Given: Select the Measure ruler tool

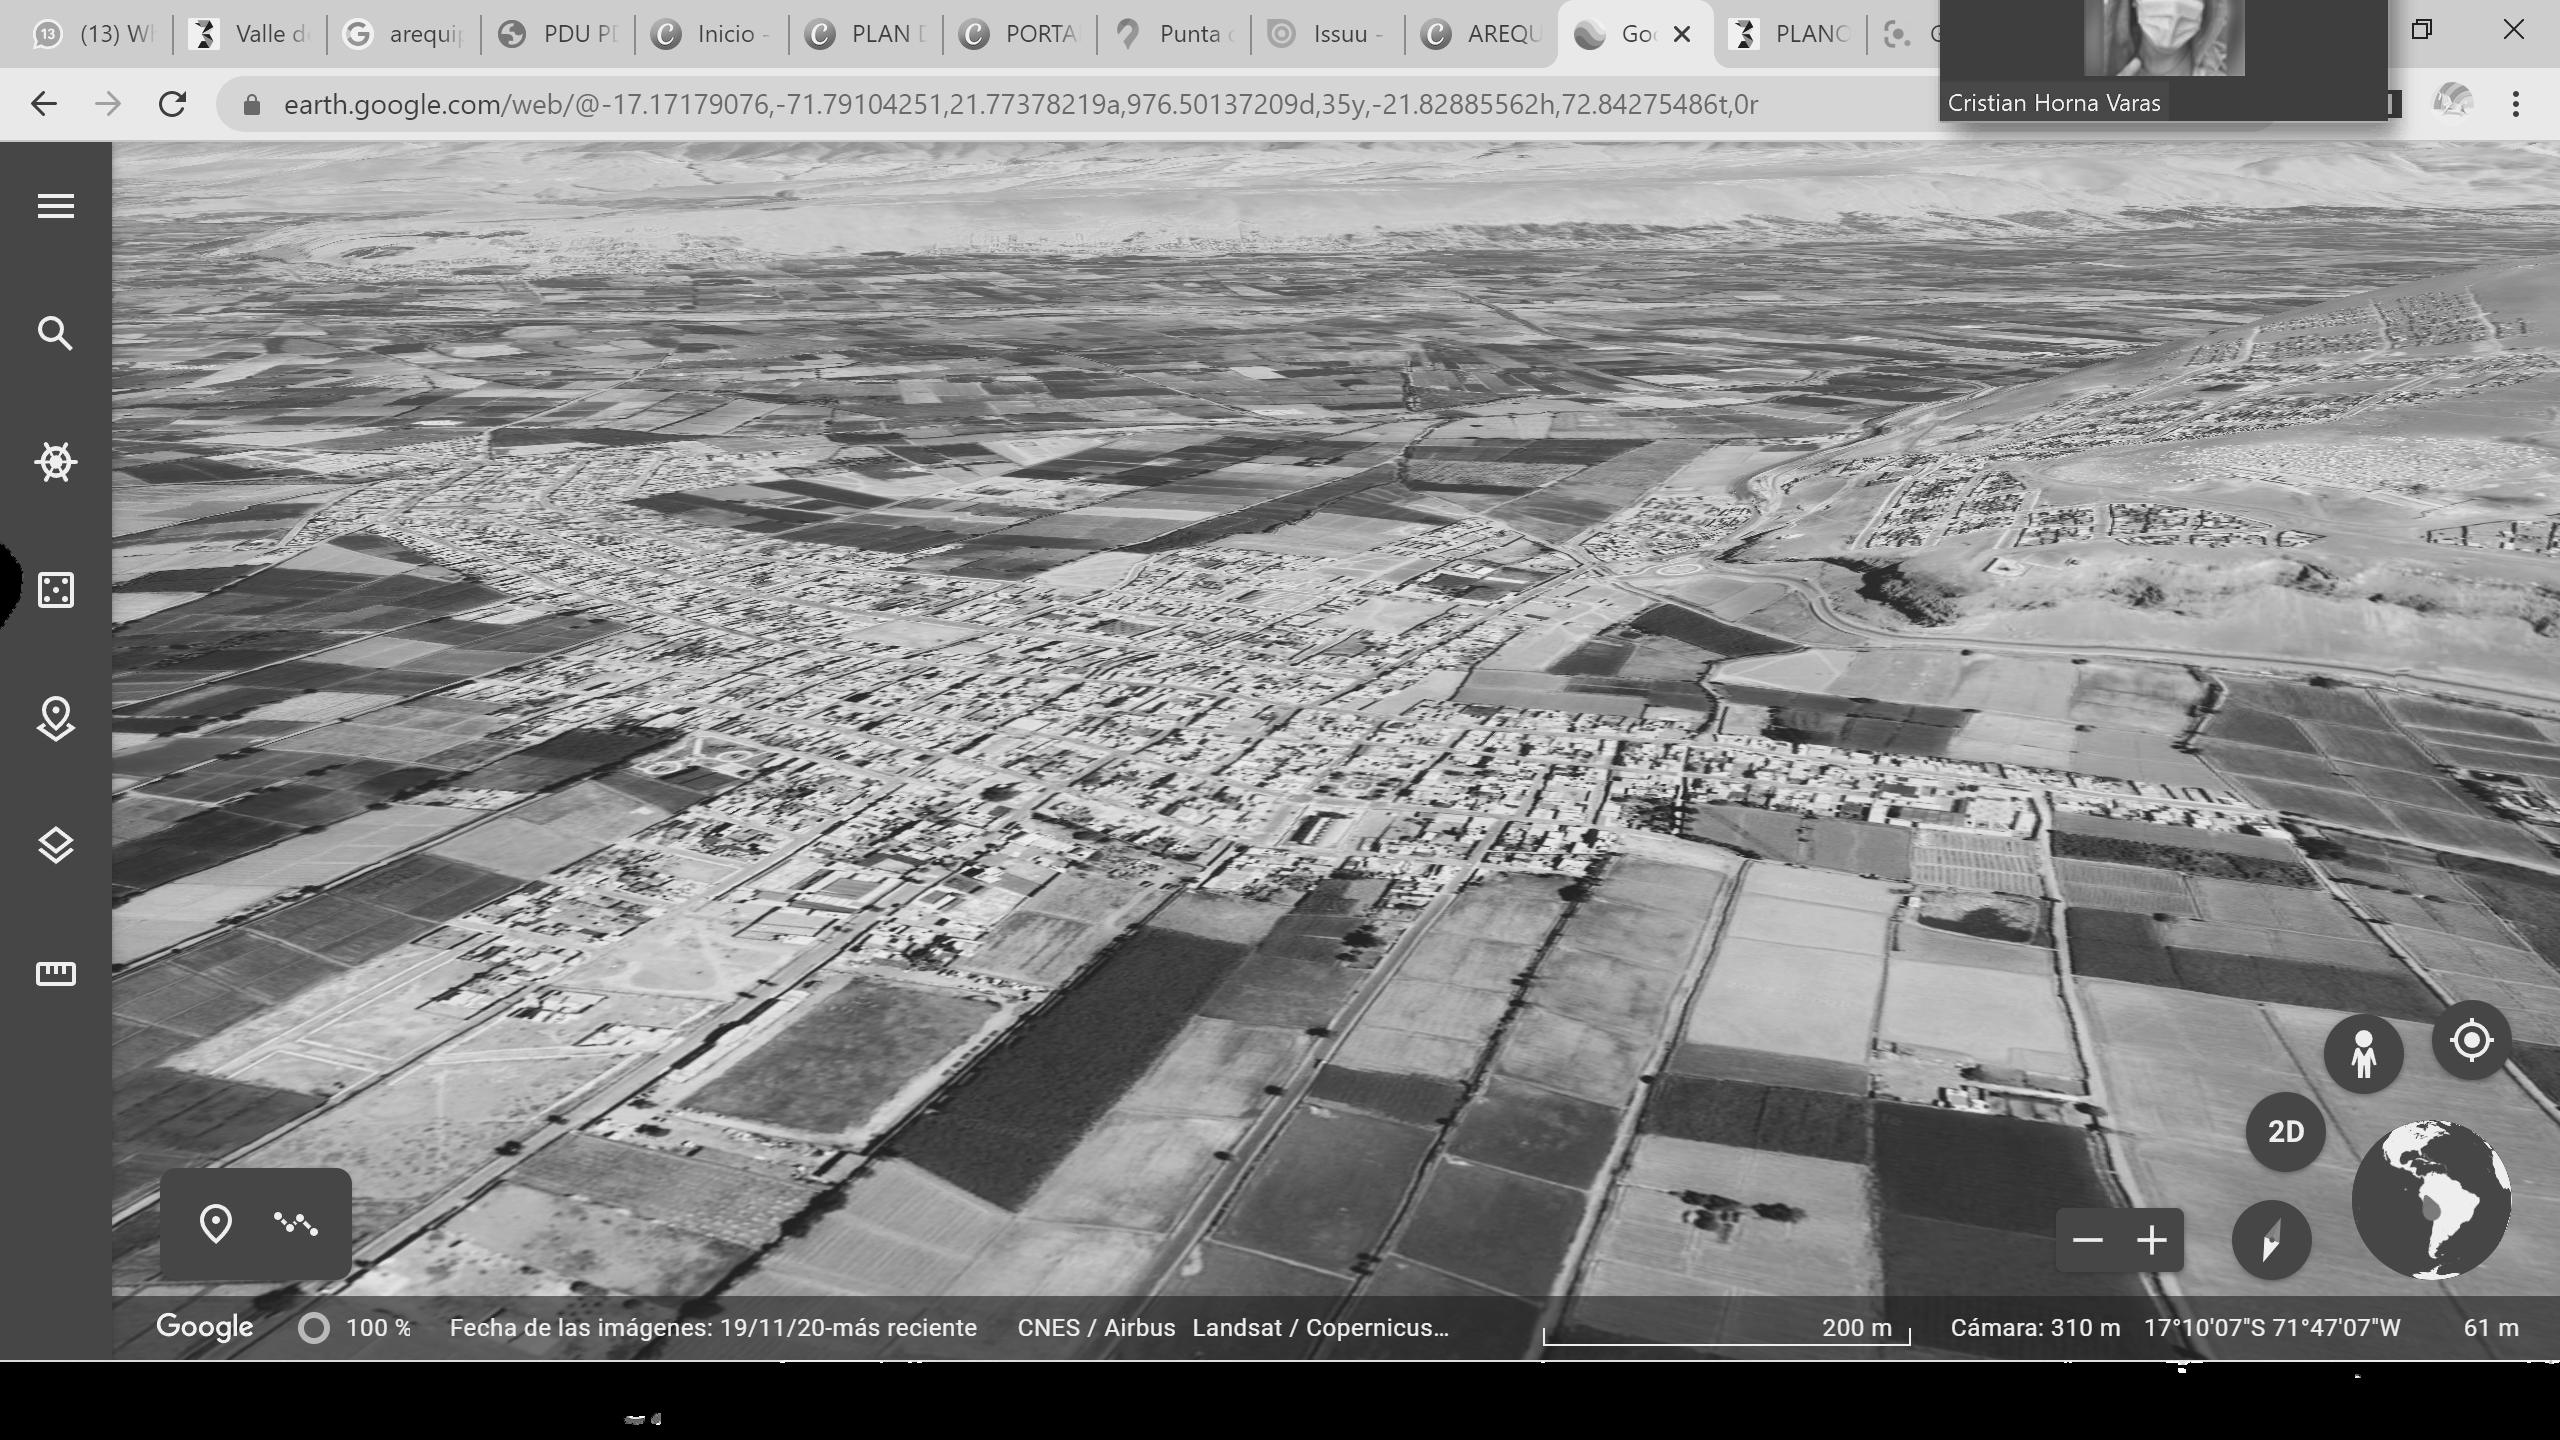Looking at the screenshot, I should 55,973.
